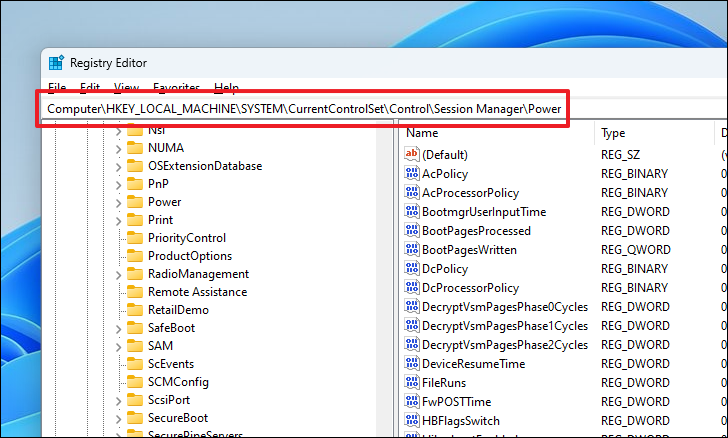Click the RadioManagement folder icon

coord(135,275)
